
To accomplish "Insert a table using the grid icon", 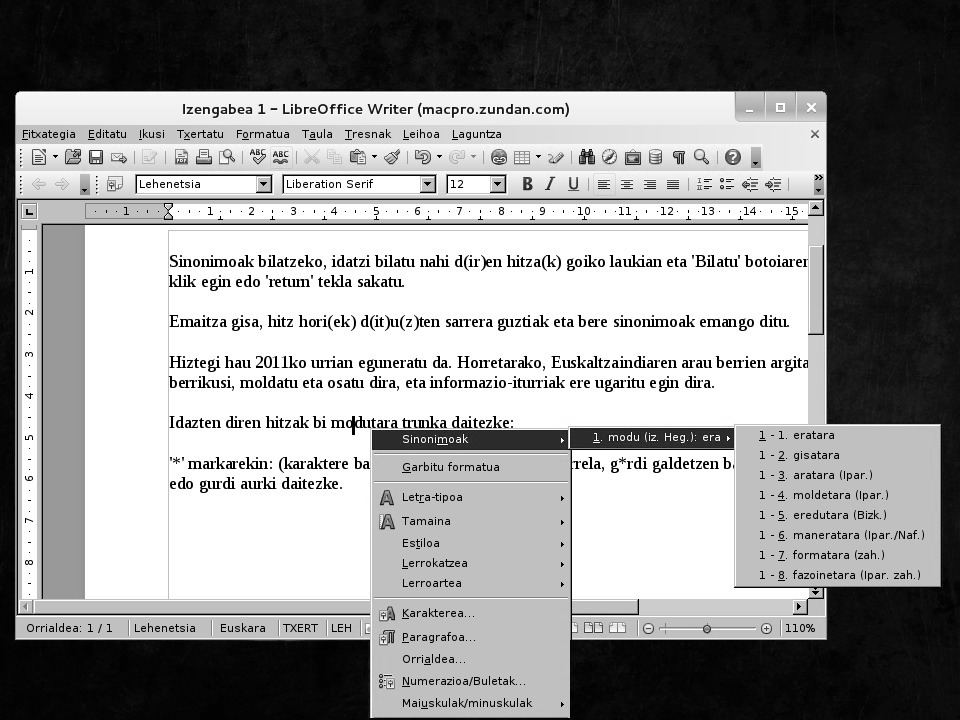I will tap(522, 157).
